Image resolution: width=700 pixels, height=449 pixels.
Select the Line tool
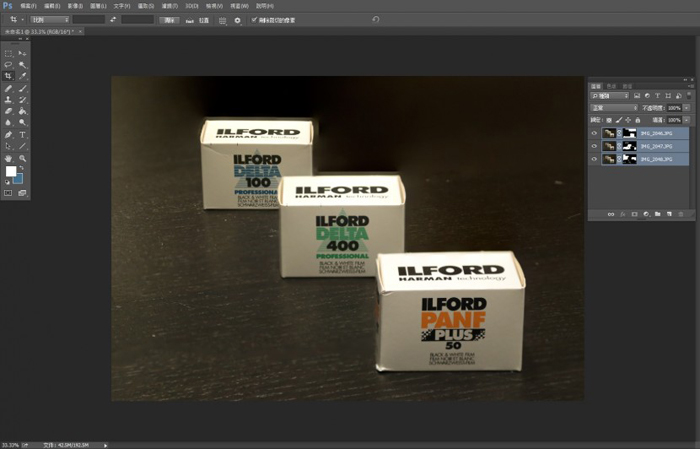click(x=22, y=146)
